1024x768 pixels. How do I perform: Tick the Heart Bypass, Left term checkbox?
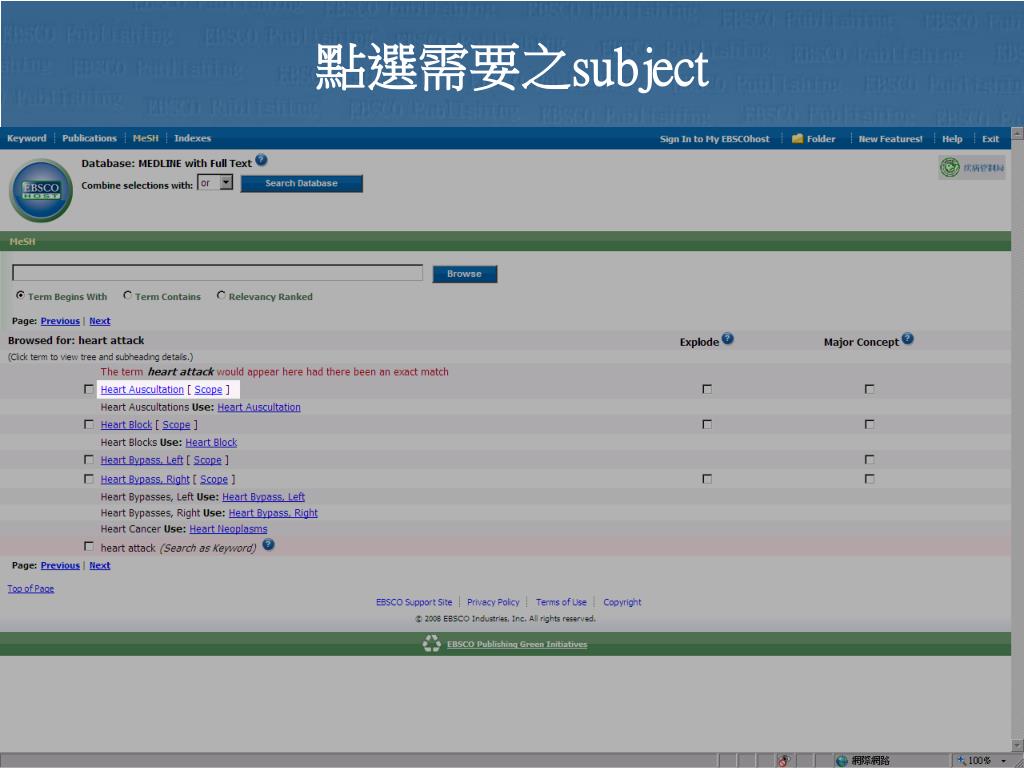tap(89, 460)
